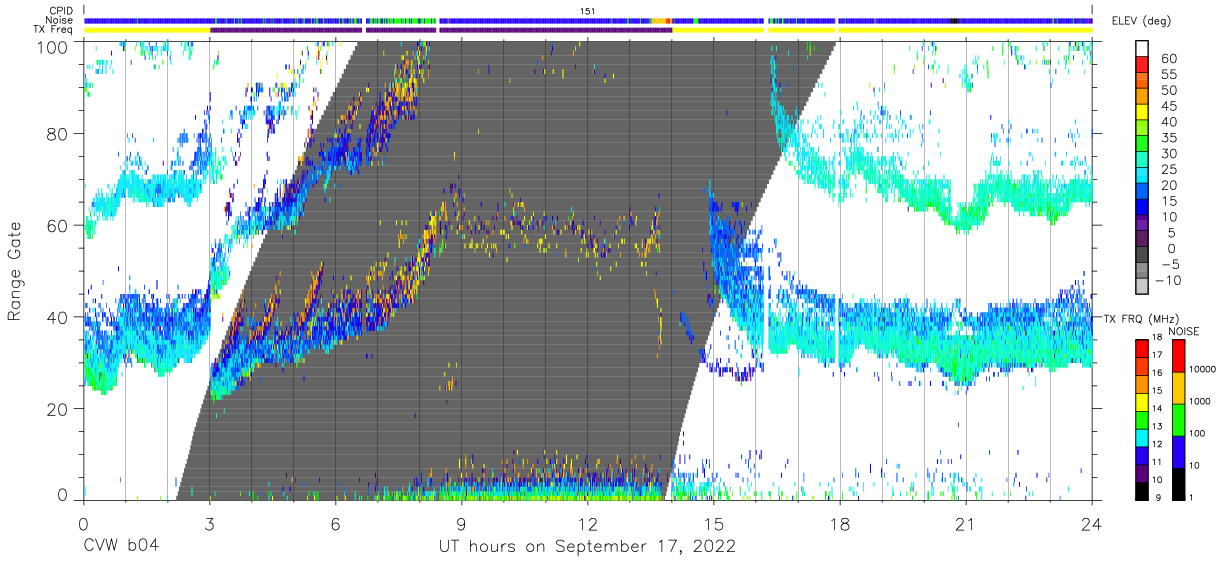Click the 25 value on the elevation scale
This screenshot has height=567, width=1228.
click(1169, 169)
